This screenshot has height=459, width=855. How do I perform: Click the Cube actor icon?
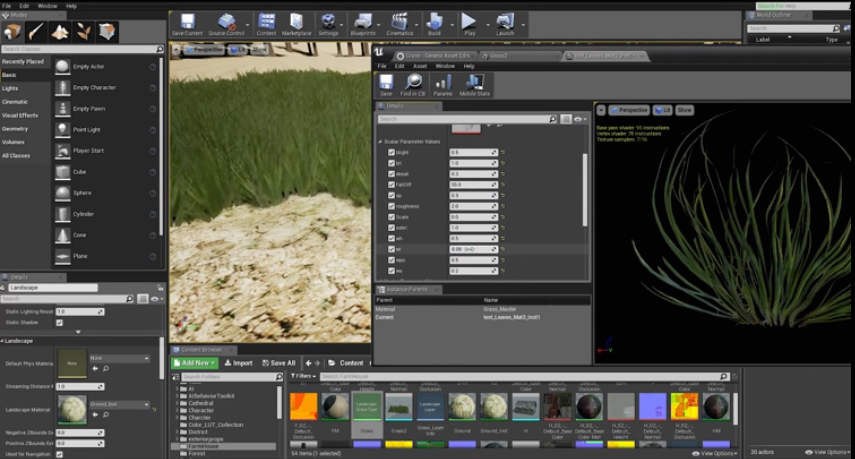tap(63, 172)
